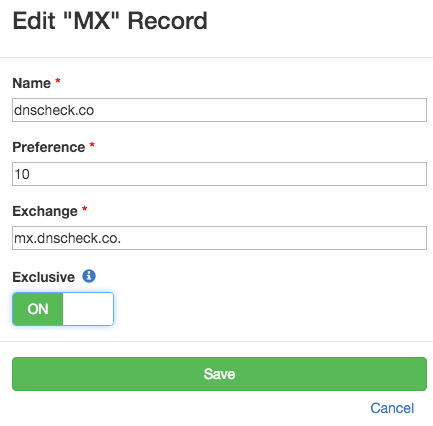Turn off the Exclusive toggle switch

63,309
